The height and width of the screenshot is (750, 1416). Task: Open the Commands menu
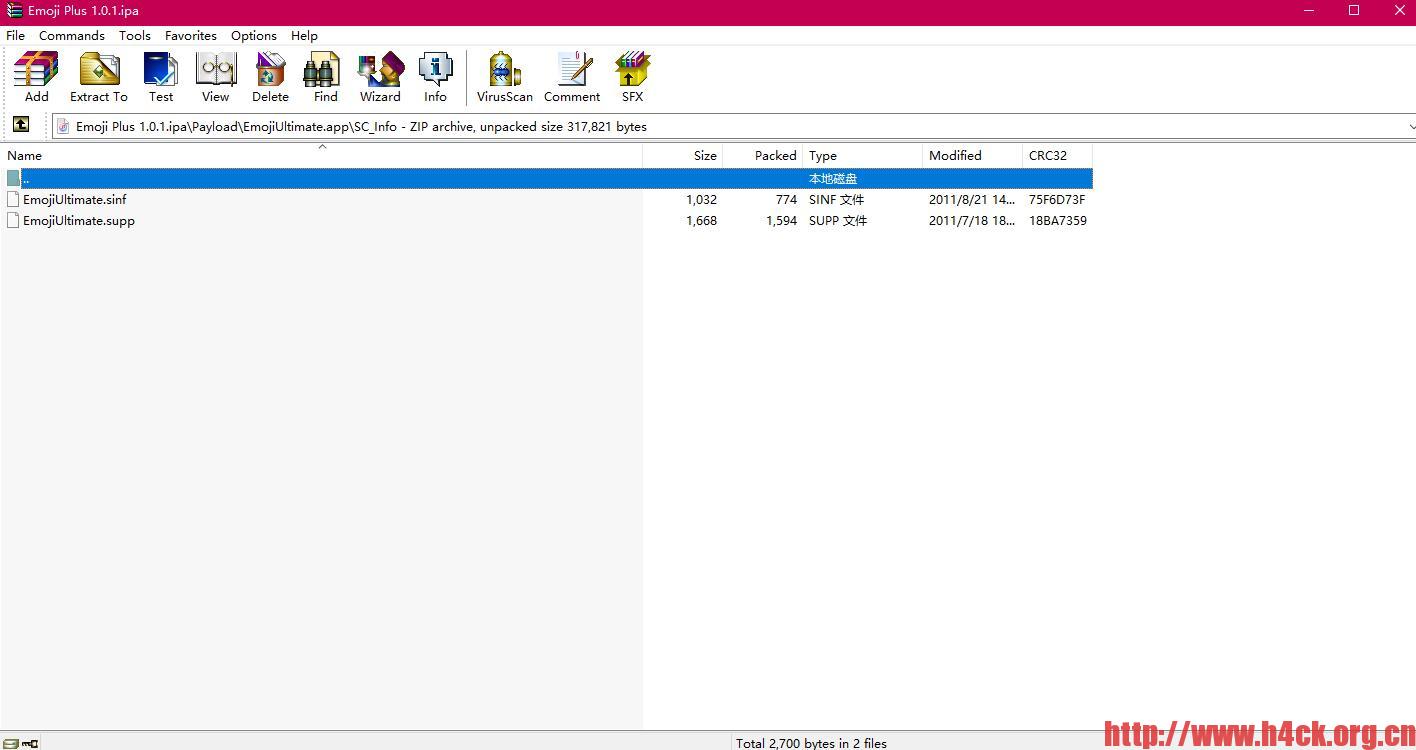click(71, 35)
